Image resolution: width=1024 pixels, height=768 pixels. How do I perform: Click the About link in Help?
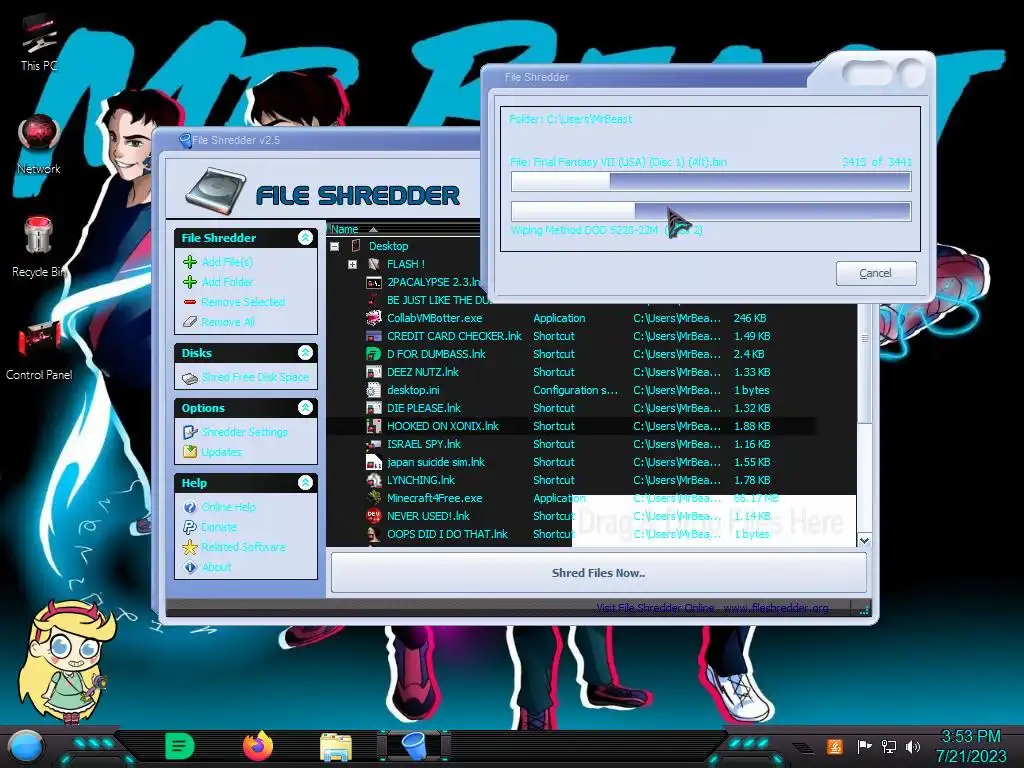click(216, 568)
